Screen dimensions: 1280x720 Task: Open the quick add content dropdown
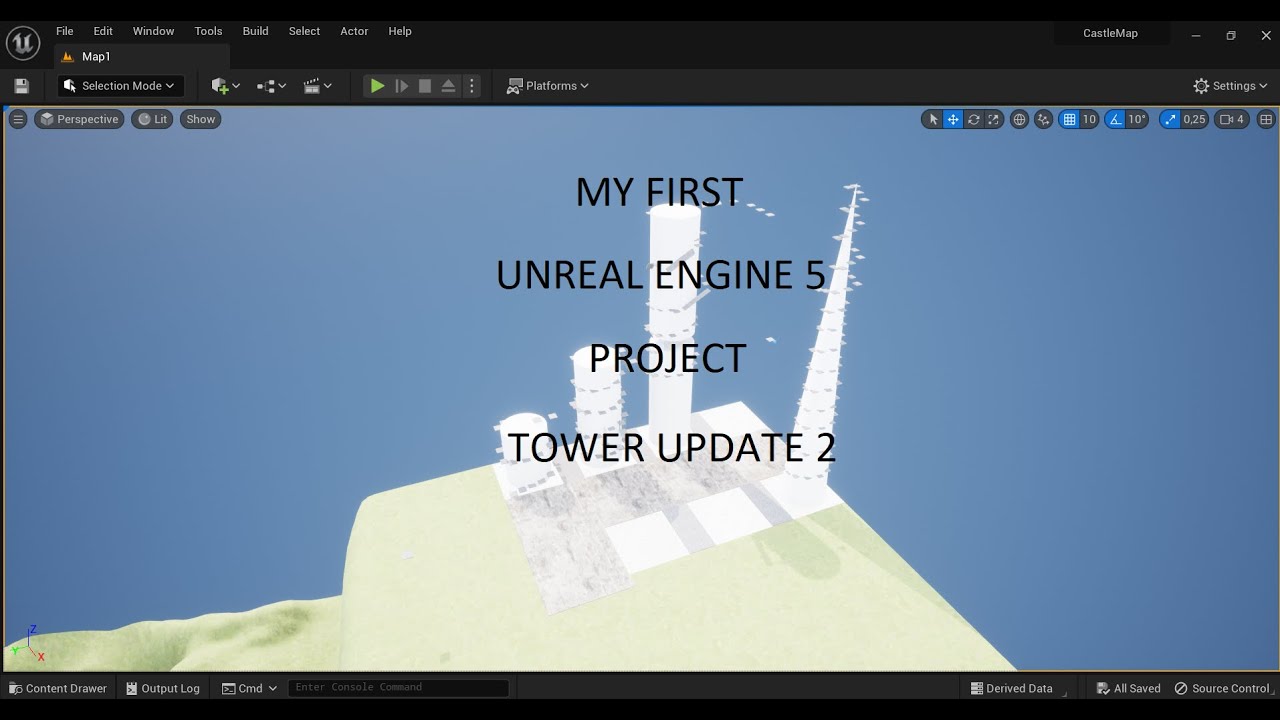tap(226, 86)
